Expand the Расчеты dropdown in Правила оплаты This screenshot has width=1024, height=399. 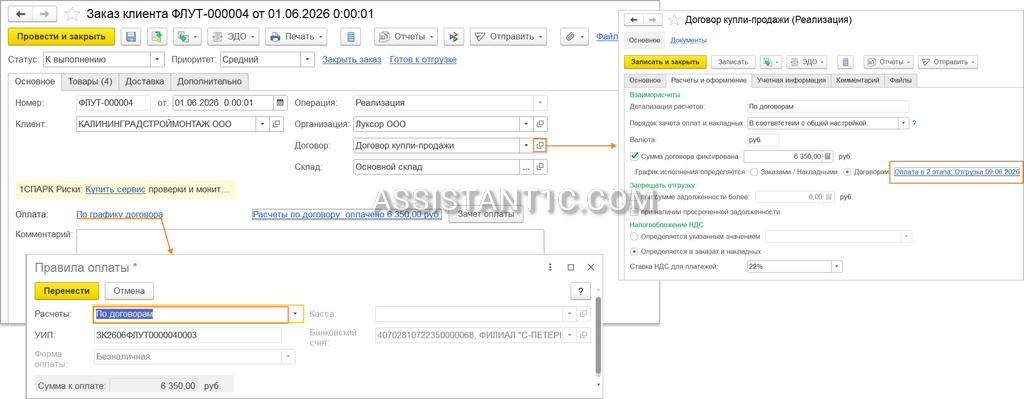click(295, 314)
